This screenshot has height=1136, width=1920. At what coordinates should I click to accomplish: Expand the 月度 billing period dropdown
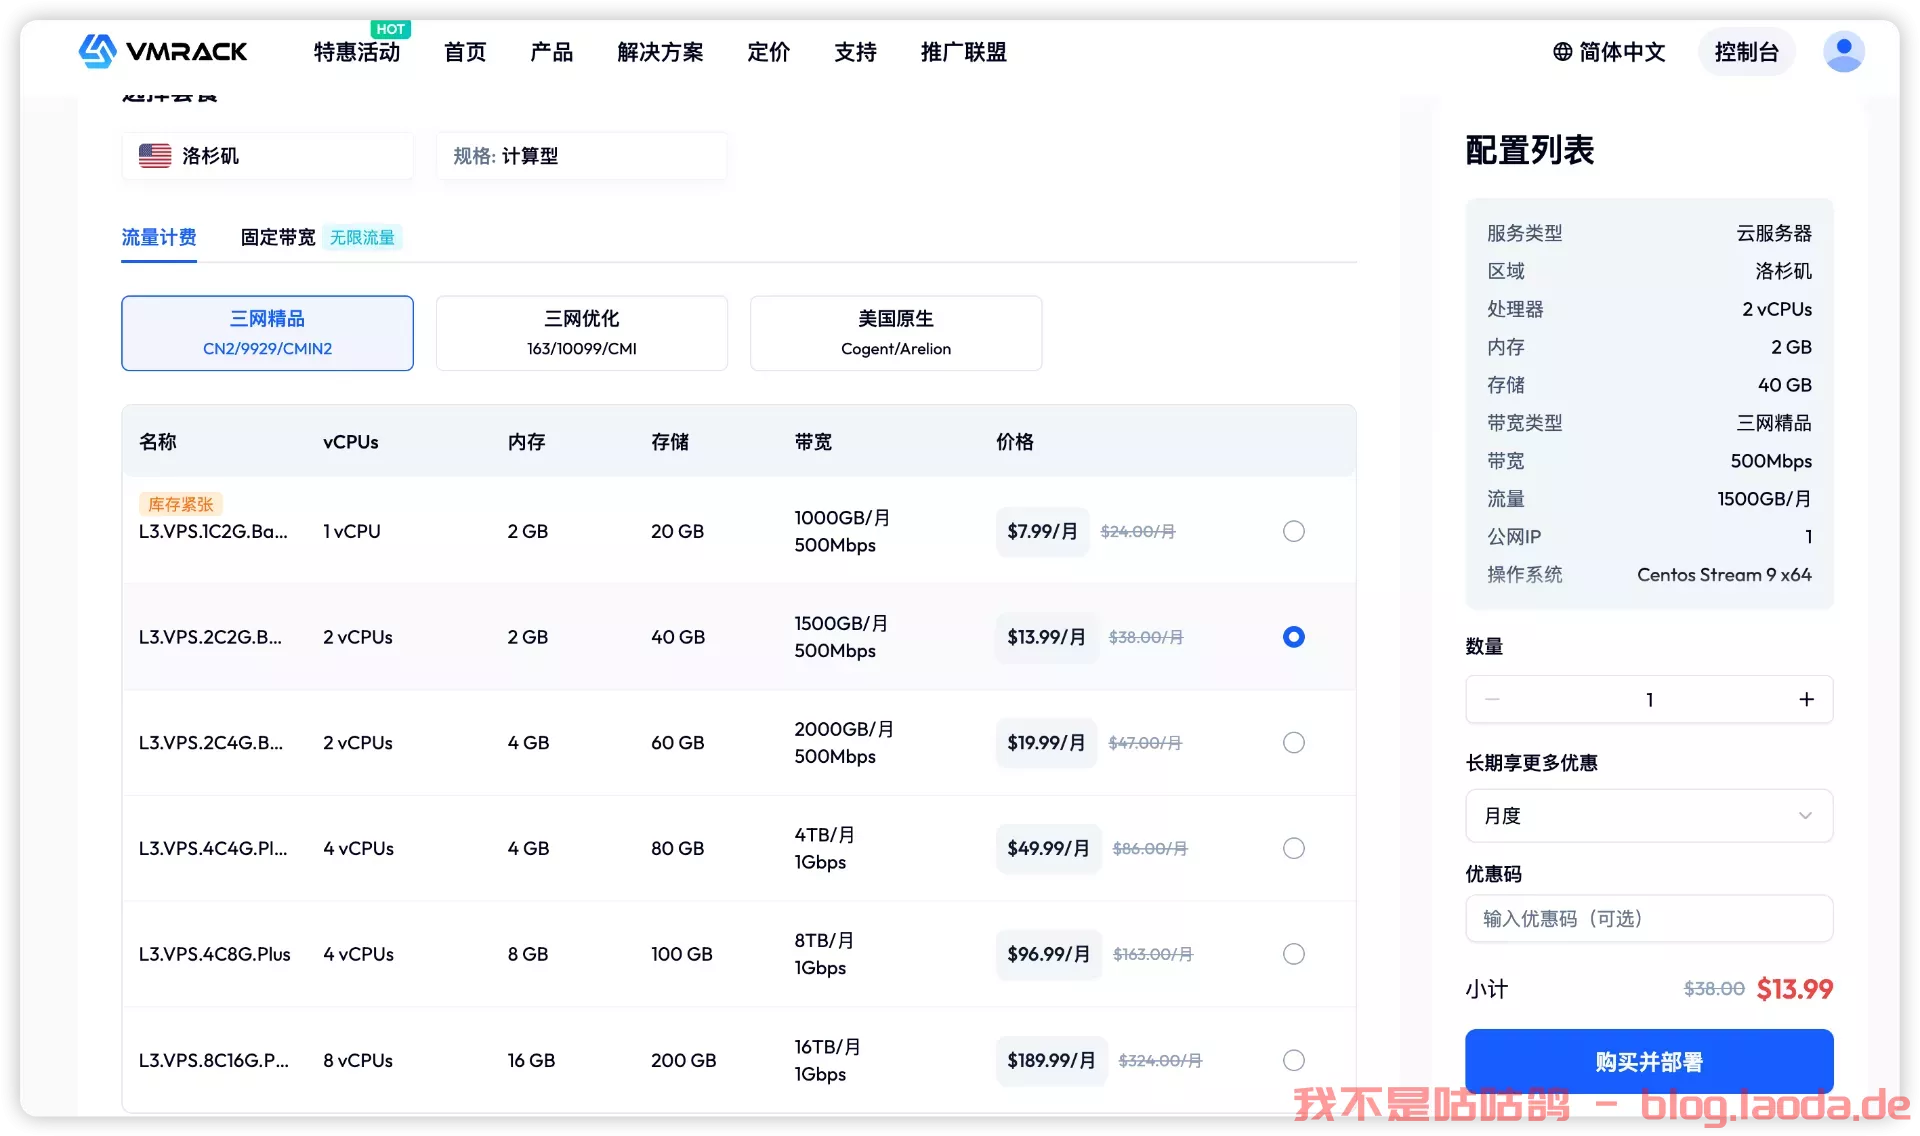point(1648,816)
